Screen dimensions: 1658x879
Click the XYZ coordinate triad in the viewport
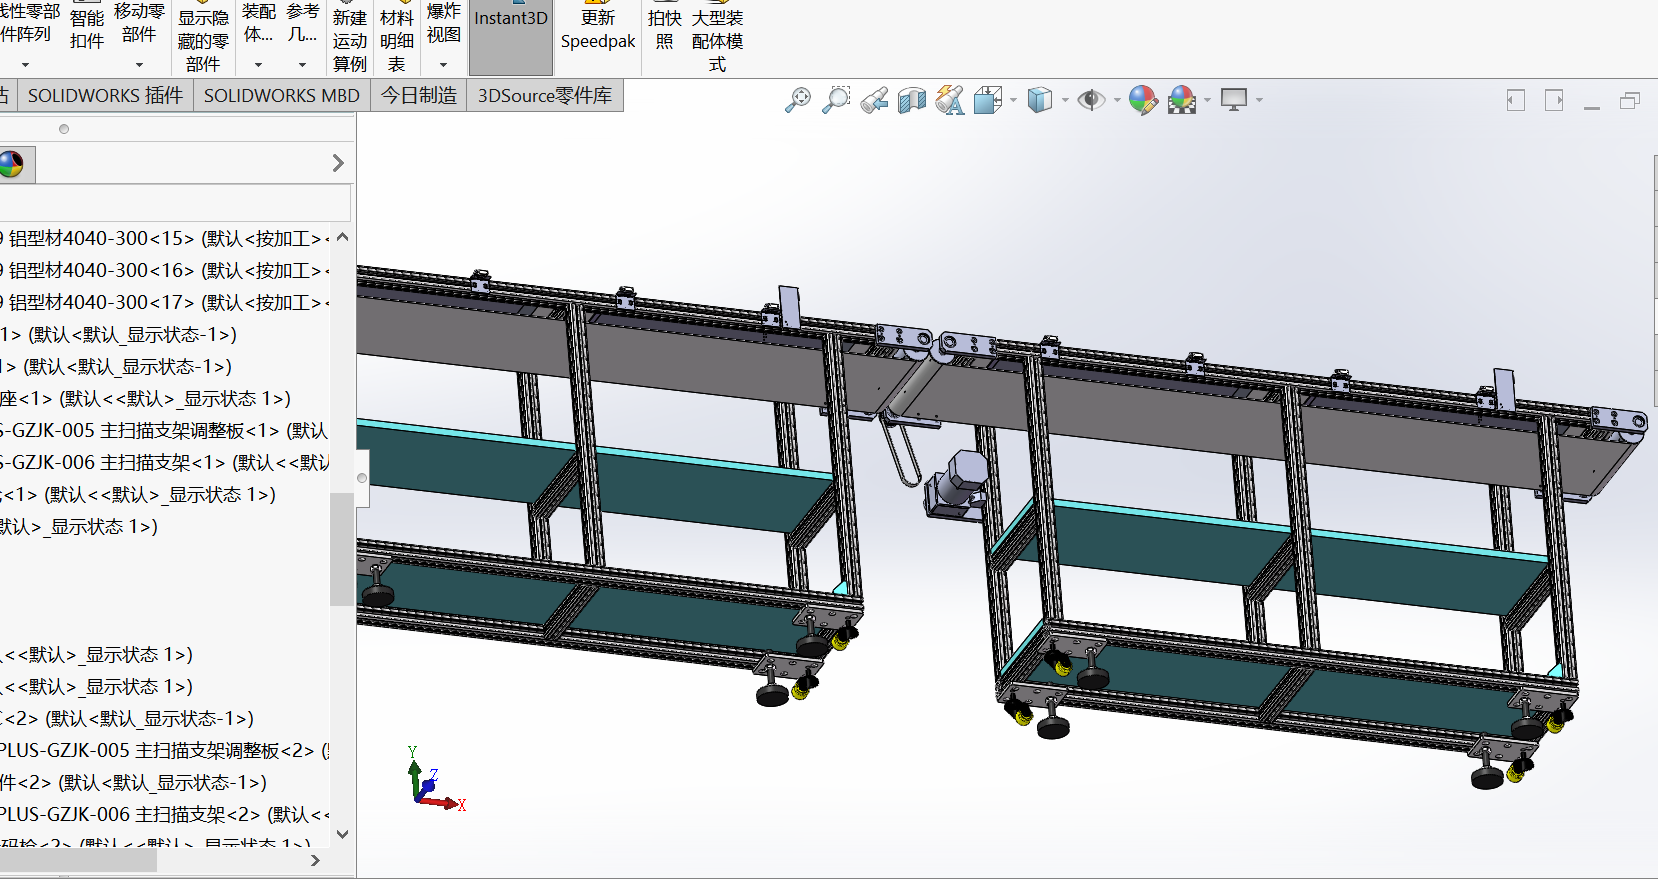point(436,779)
